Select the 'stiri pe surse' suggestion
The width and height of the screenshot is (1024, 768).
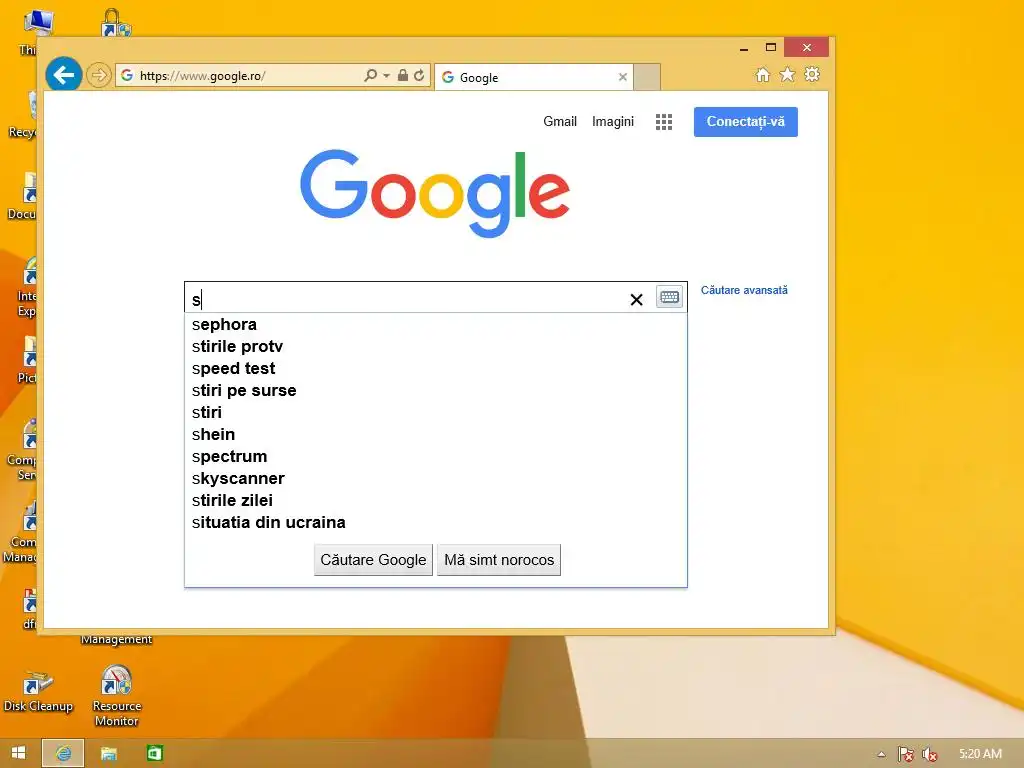436,391
